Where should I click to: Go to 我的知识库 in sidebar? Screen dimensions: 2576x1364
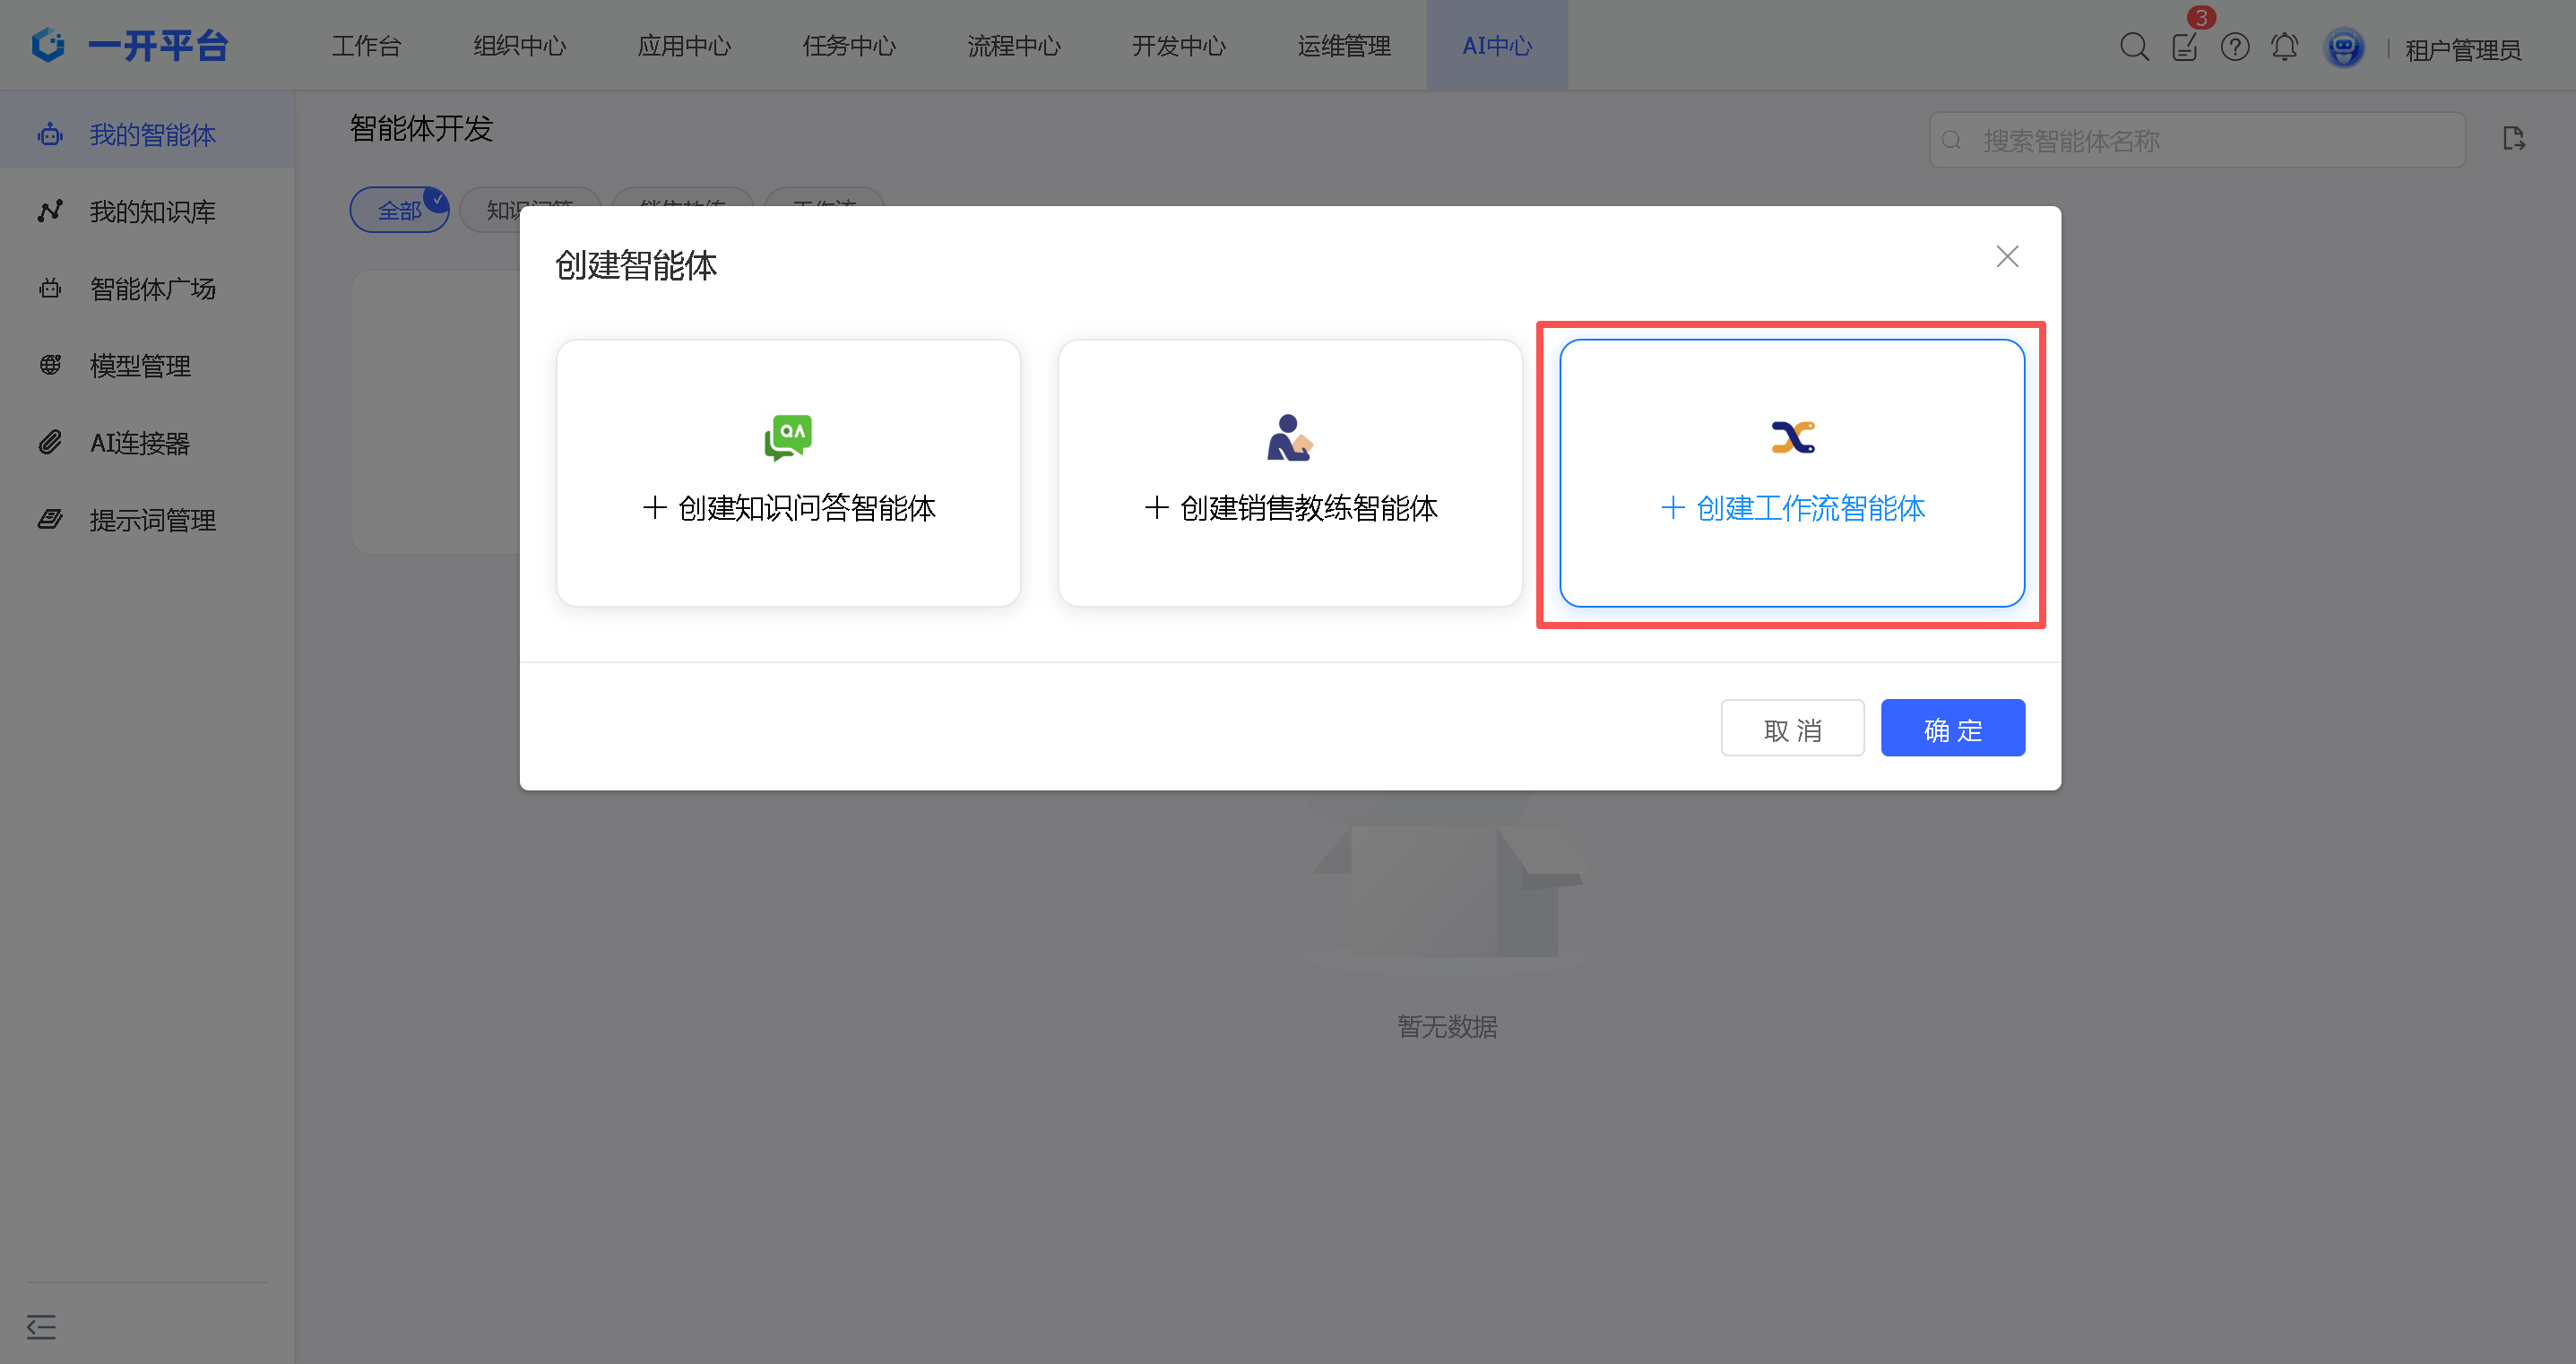click(x=152, y=211)
